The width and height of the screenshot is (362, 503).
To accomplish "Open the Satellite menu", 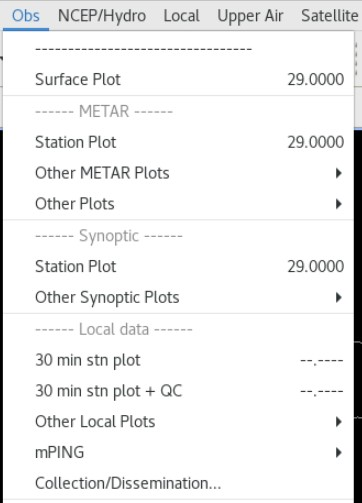I will coord(329,16).
